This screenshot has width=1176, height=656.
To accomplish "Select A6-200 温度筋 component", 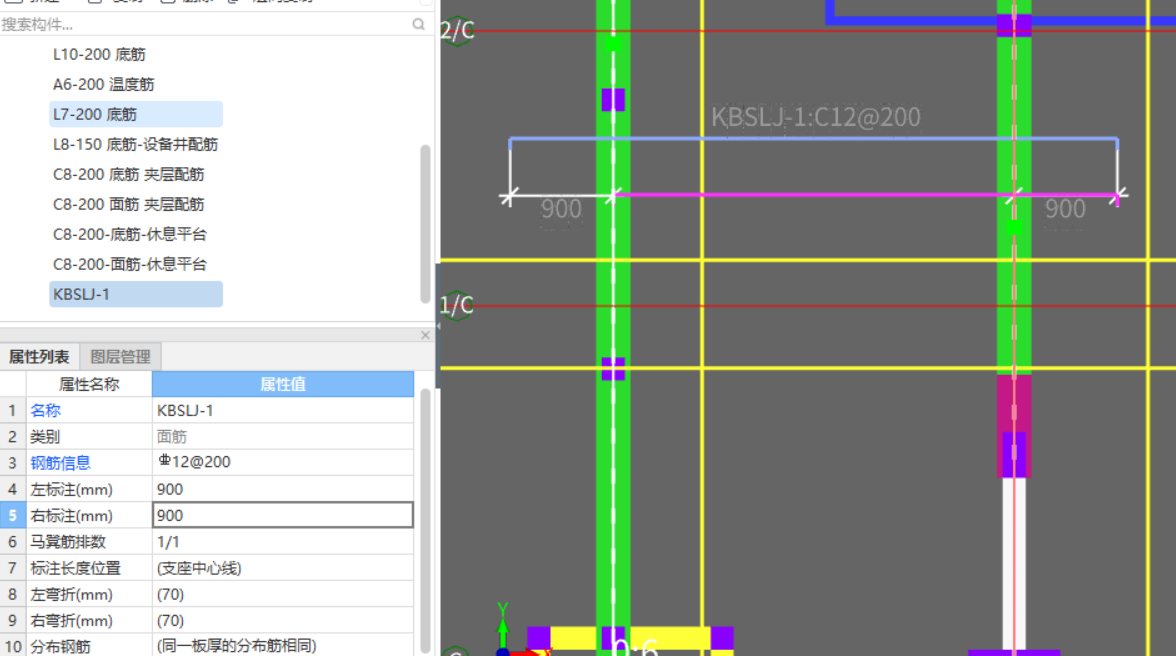I will coord(104,85).
